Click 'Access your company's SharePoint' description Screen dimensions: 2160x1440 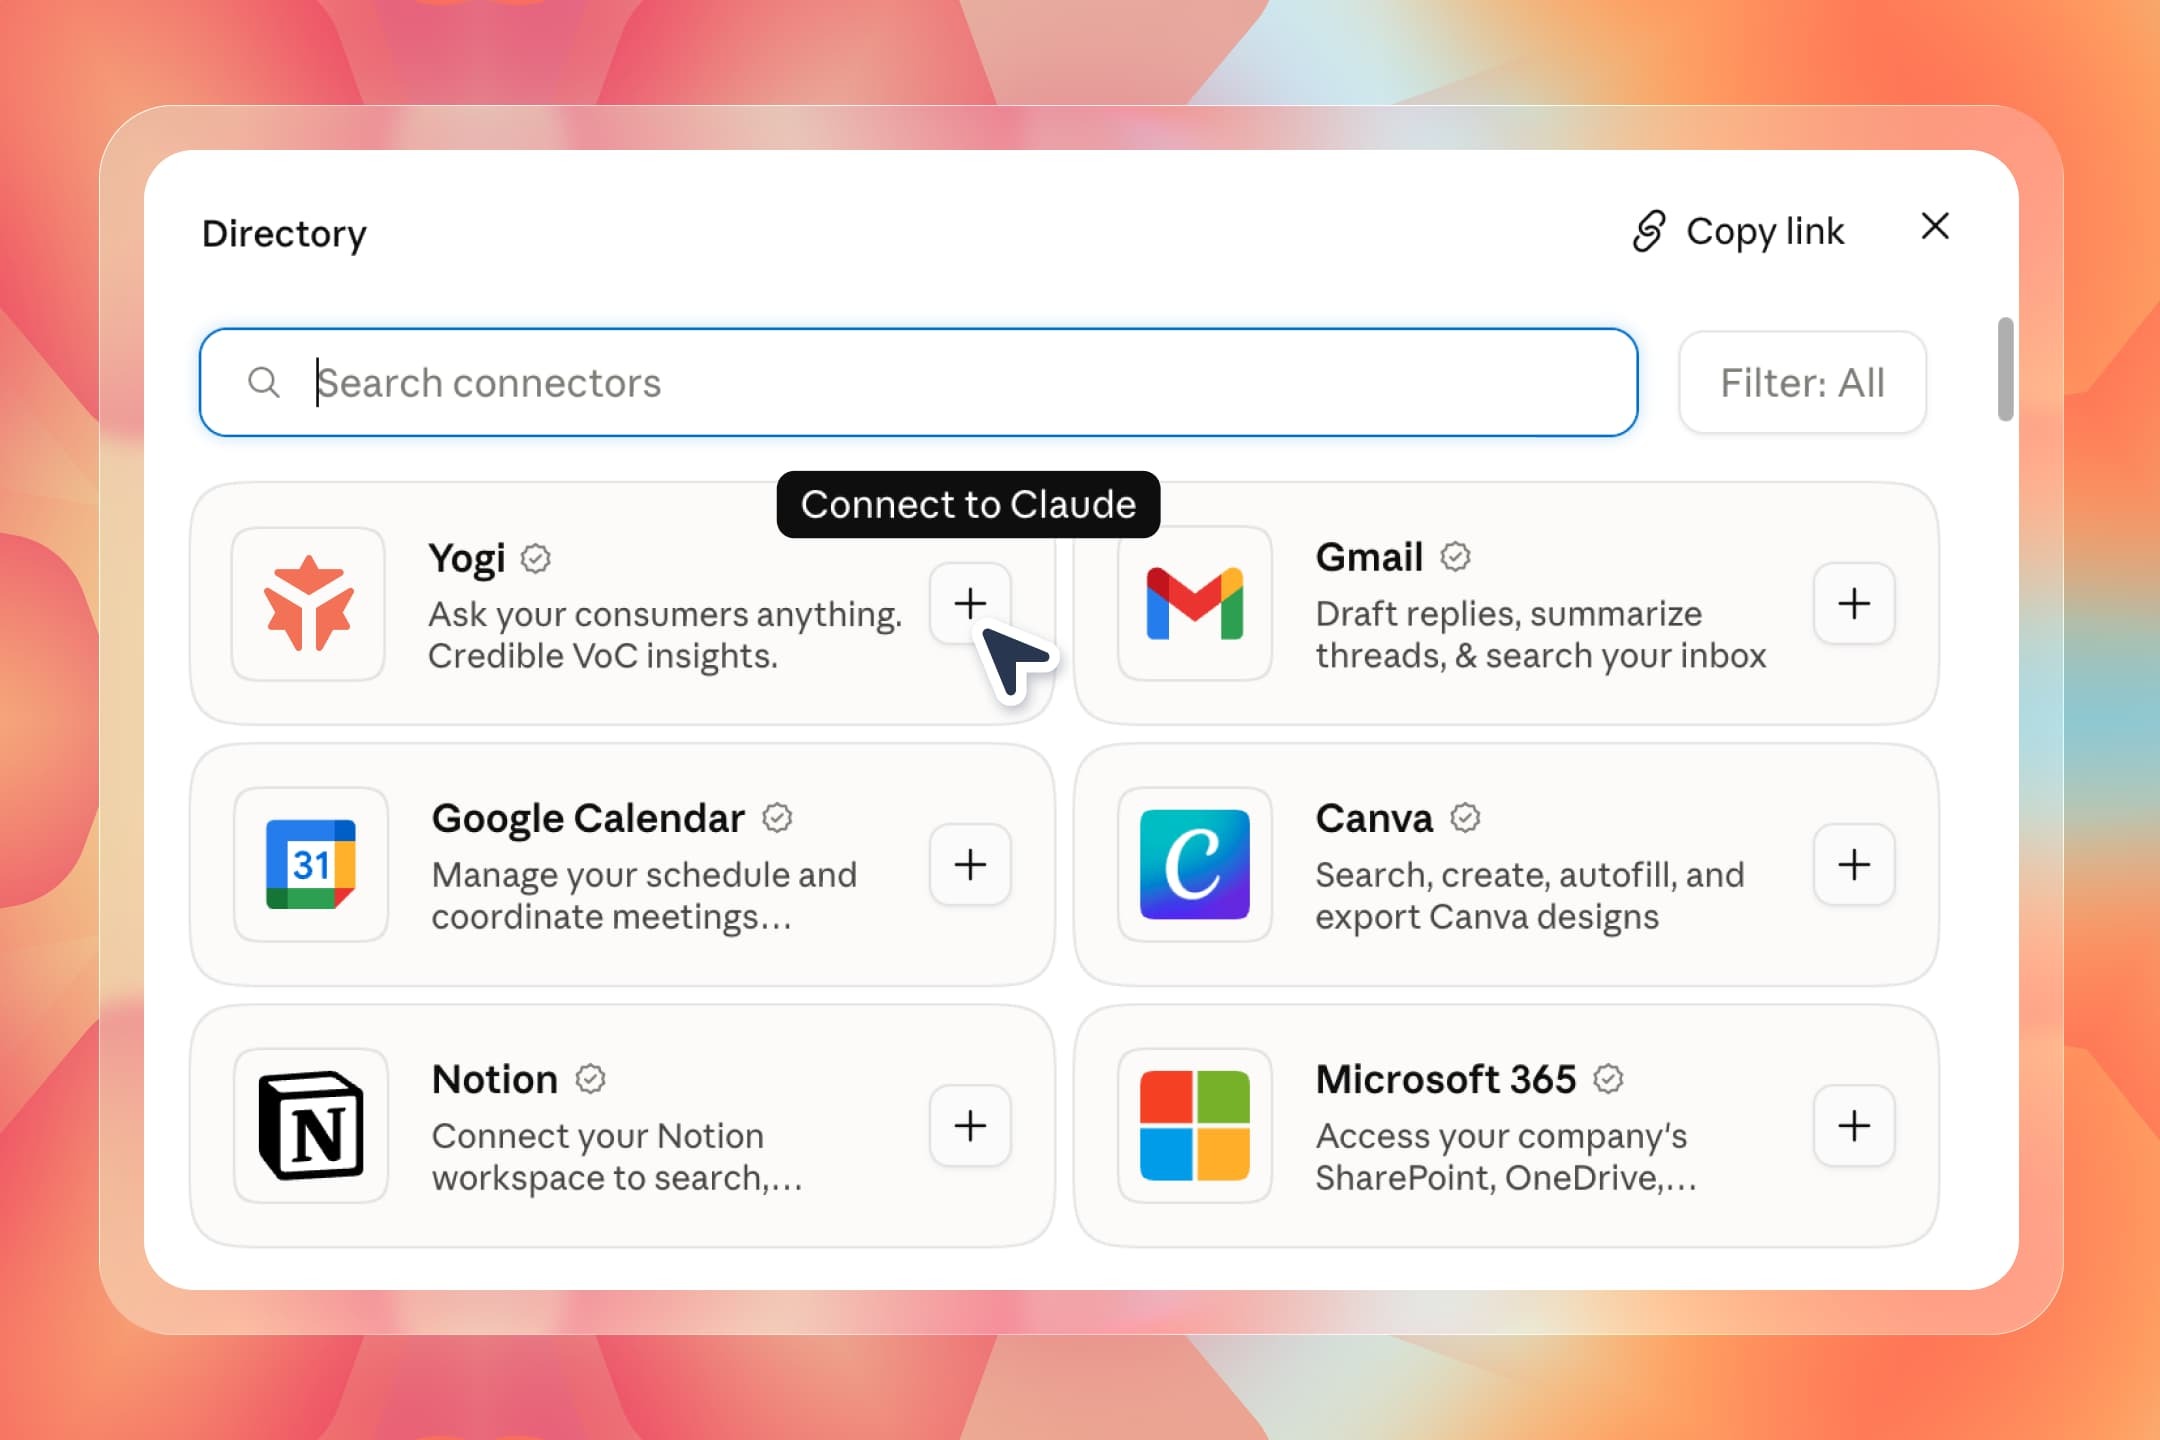(x=1506, y=1157)
